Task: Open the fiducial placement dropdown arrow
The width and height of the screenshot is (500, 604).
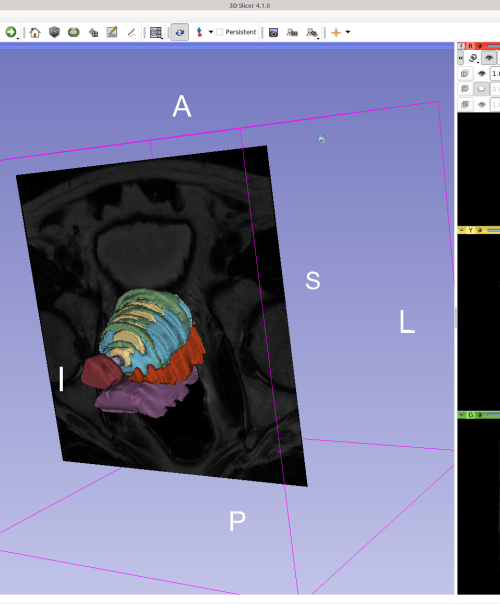Action: tap(211, 32)
